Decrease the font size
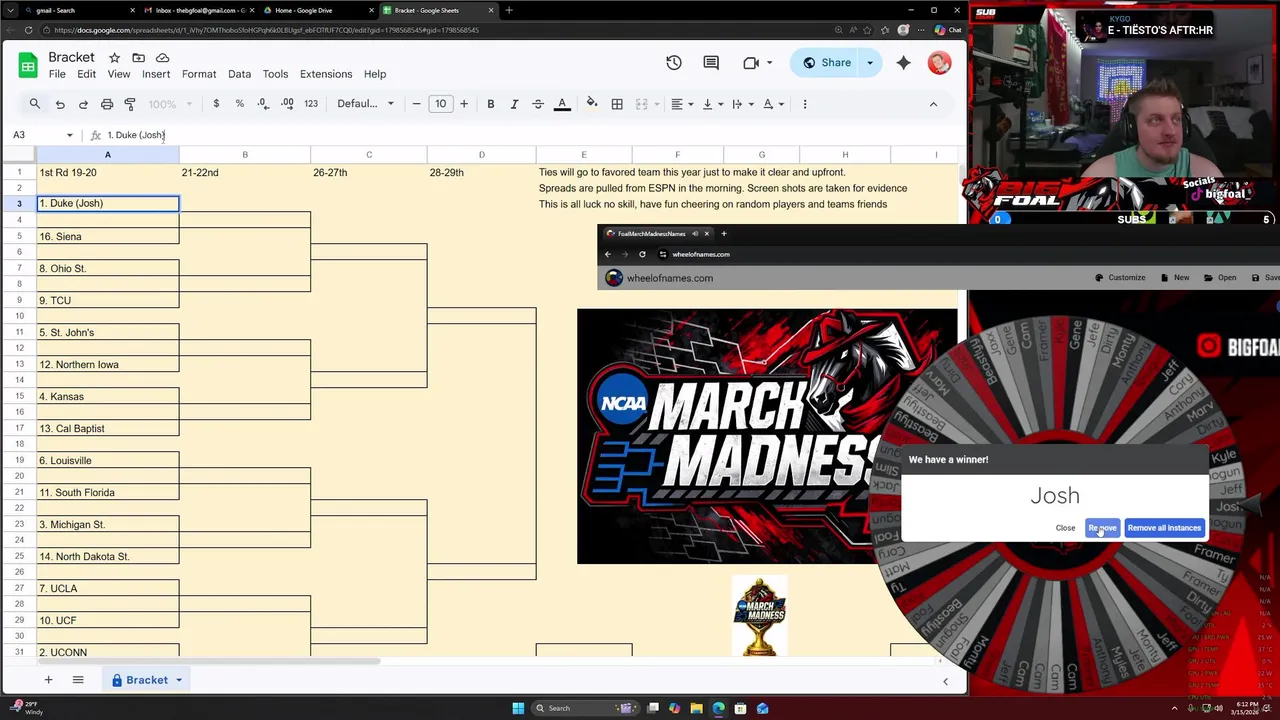 coord(417,104)
